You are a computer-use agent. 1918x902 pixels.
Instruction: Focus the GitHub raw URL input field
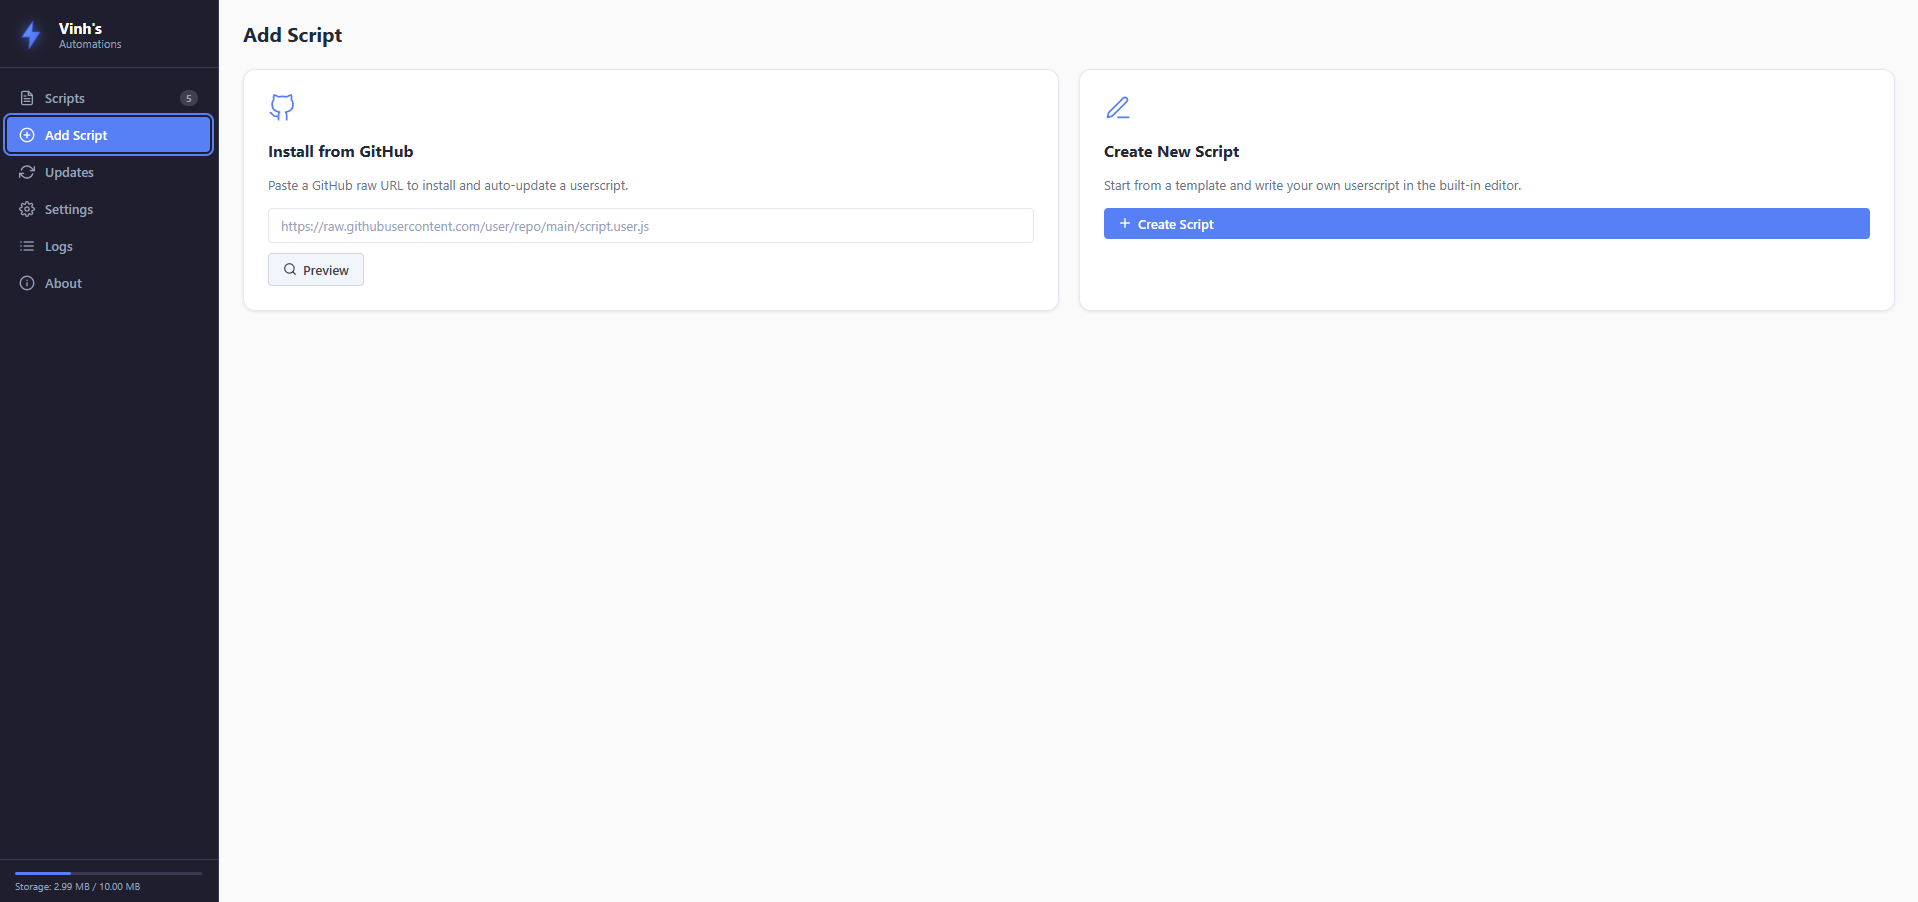[x=650, y=226]
